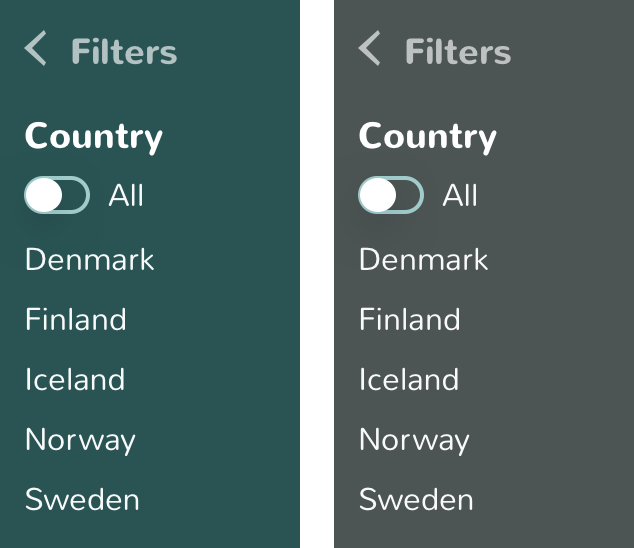Select Norway in the gray panel
Viewport: 634px width, 548px height.
tap(414, 440)
